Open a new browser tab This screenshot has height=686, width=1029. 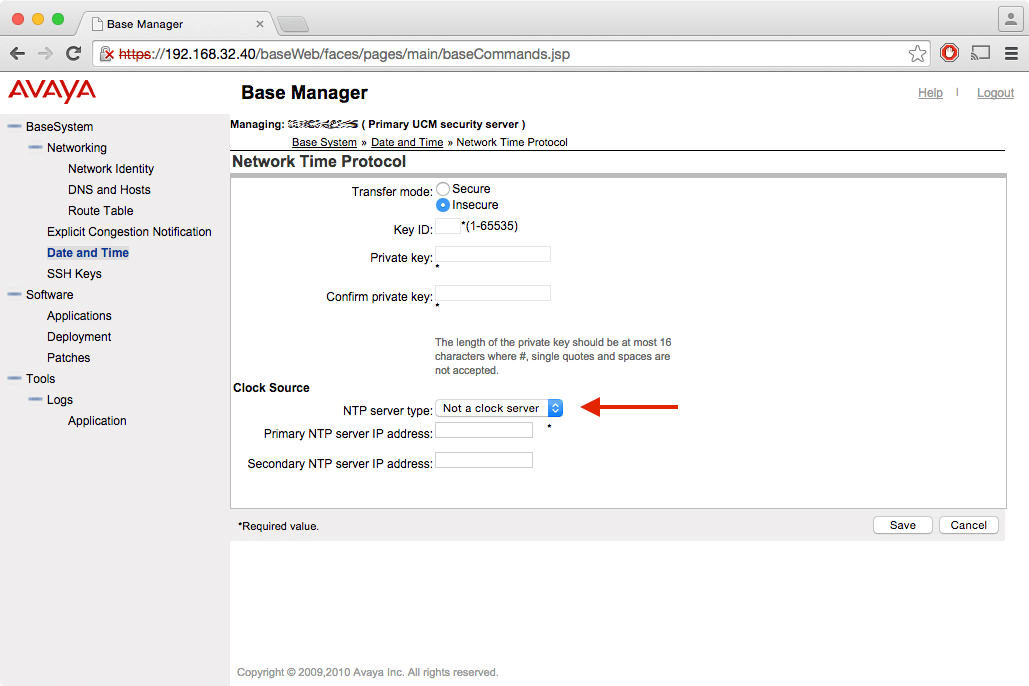pos(293,25)
